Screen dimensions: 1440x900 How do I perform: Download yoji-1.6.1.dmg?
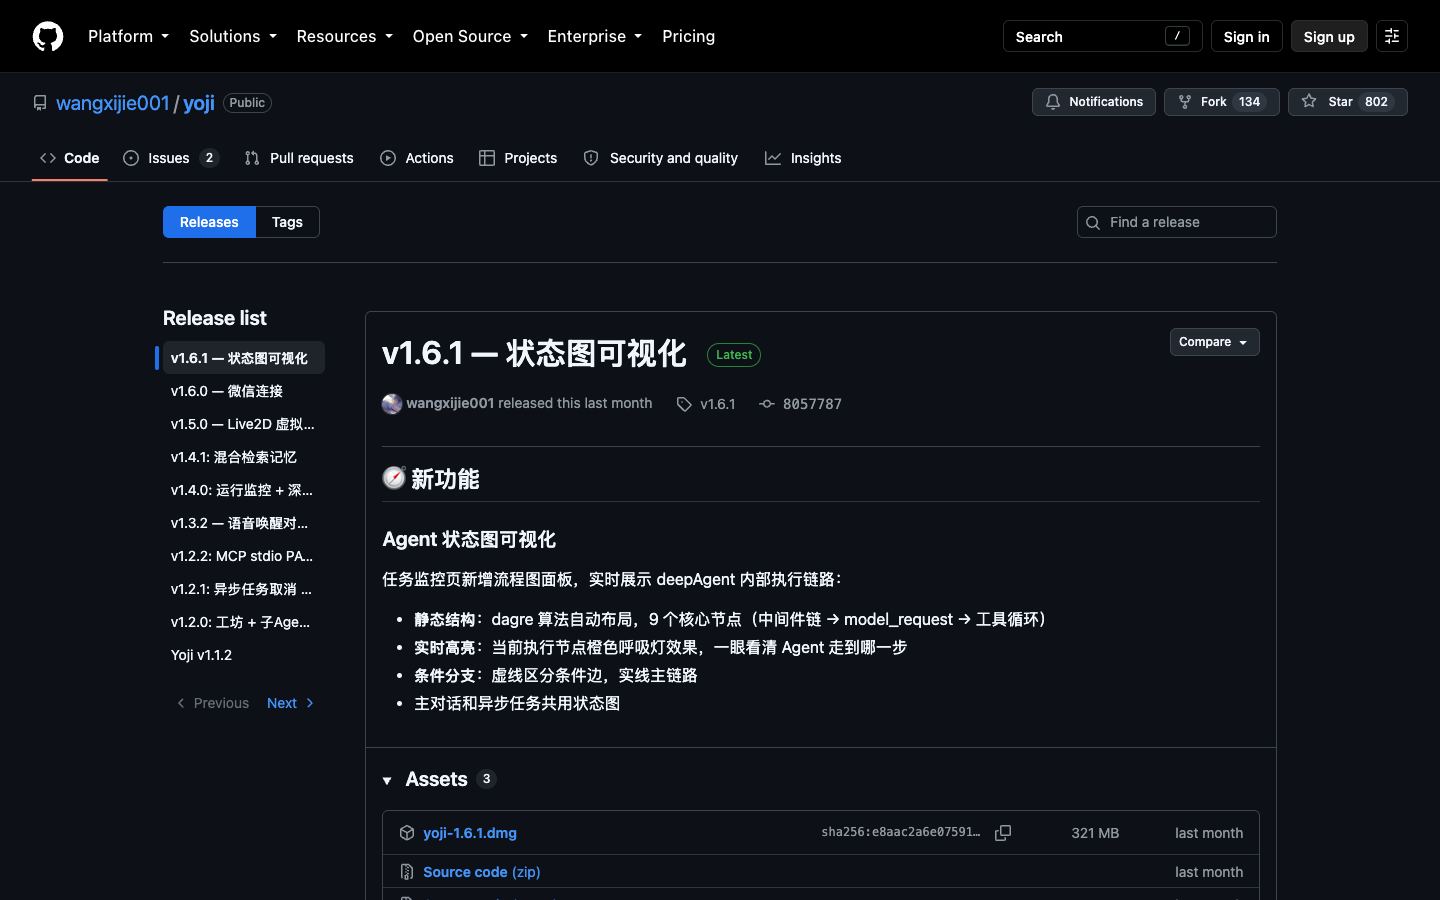470,833
